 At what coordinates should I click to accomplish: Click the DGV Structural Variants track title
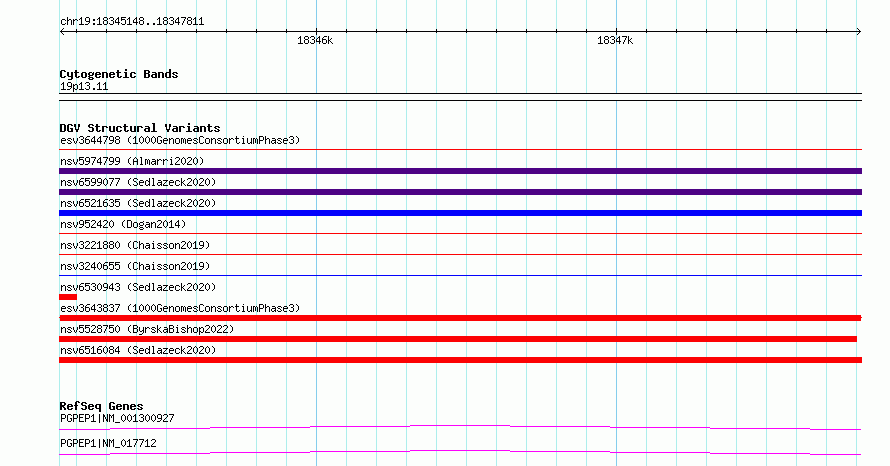pyautogui.click(x=140, y=128)
